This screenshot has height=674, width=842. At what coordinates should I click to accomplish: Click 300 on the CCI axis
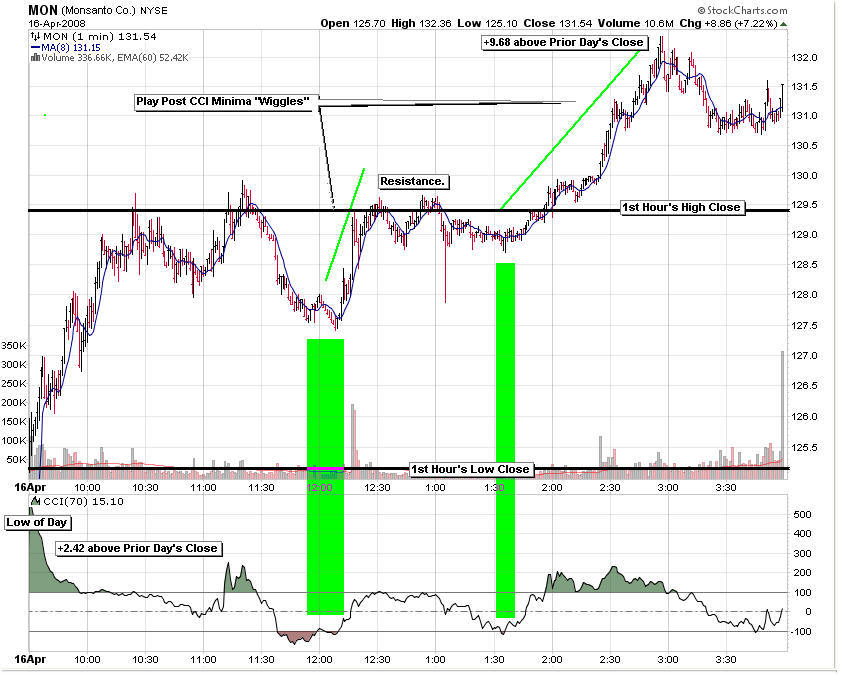pos(802,554)
